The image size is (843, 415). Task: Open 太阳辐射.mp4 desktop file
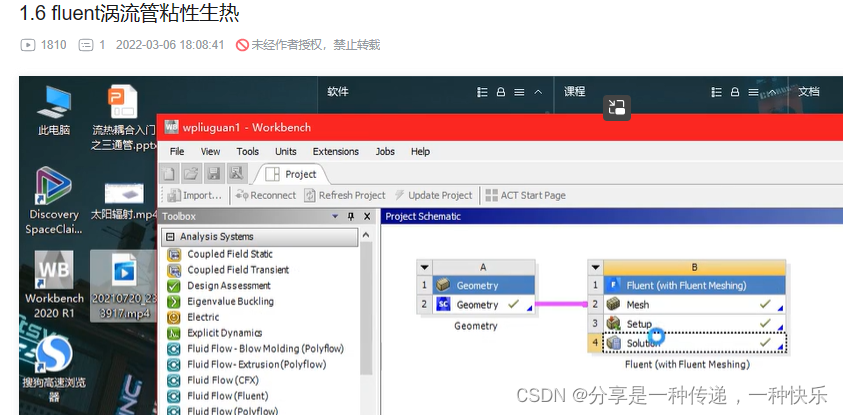124,200
